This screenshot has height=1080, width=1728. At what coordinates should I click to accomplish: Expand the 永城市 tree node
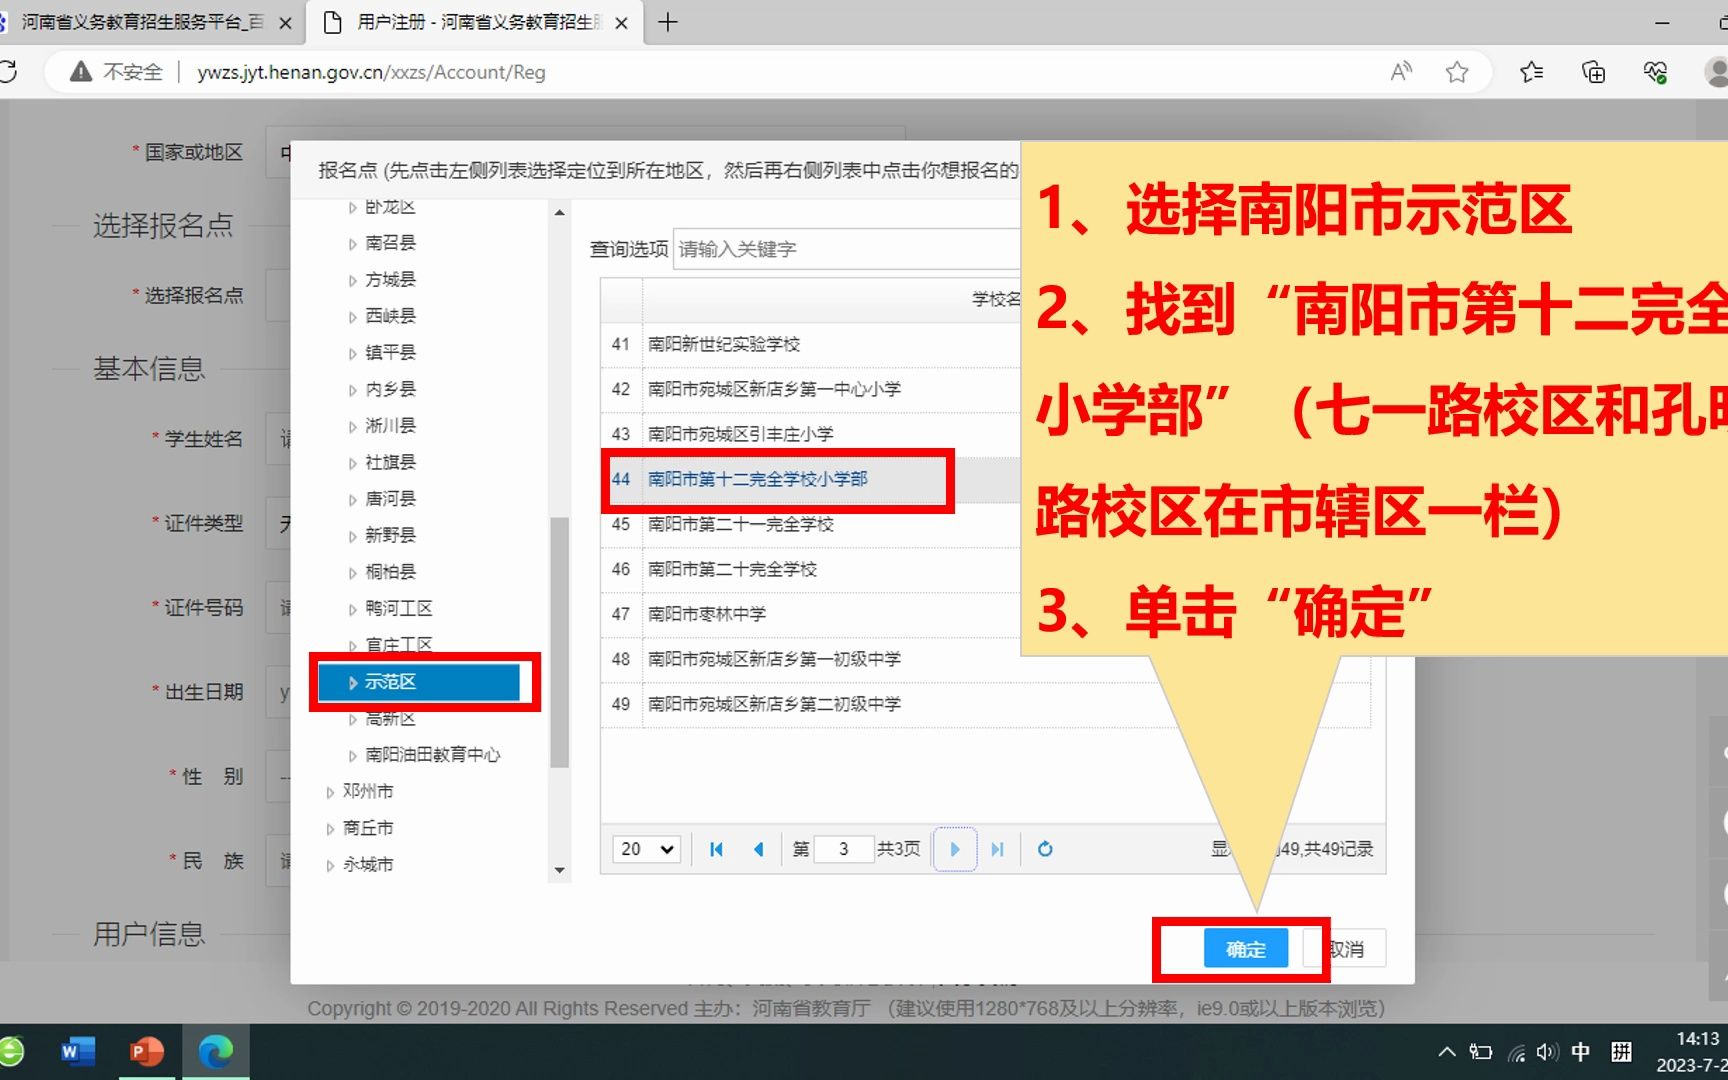(x=330, y=865)
